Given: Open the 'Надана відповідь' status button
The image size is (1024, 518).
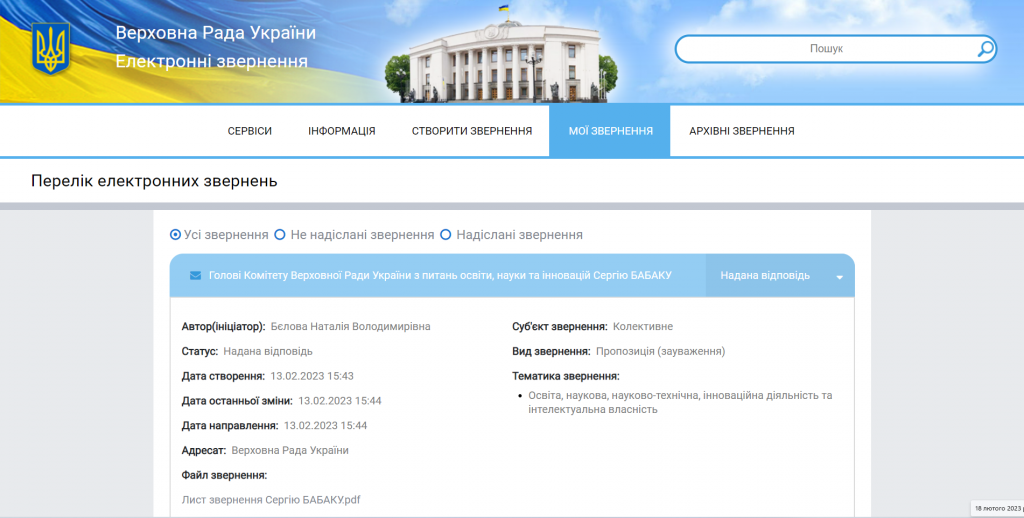Looking at the screenshot, I should [765, 276].
